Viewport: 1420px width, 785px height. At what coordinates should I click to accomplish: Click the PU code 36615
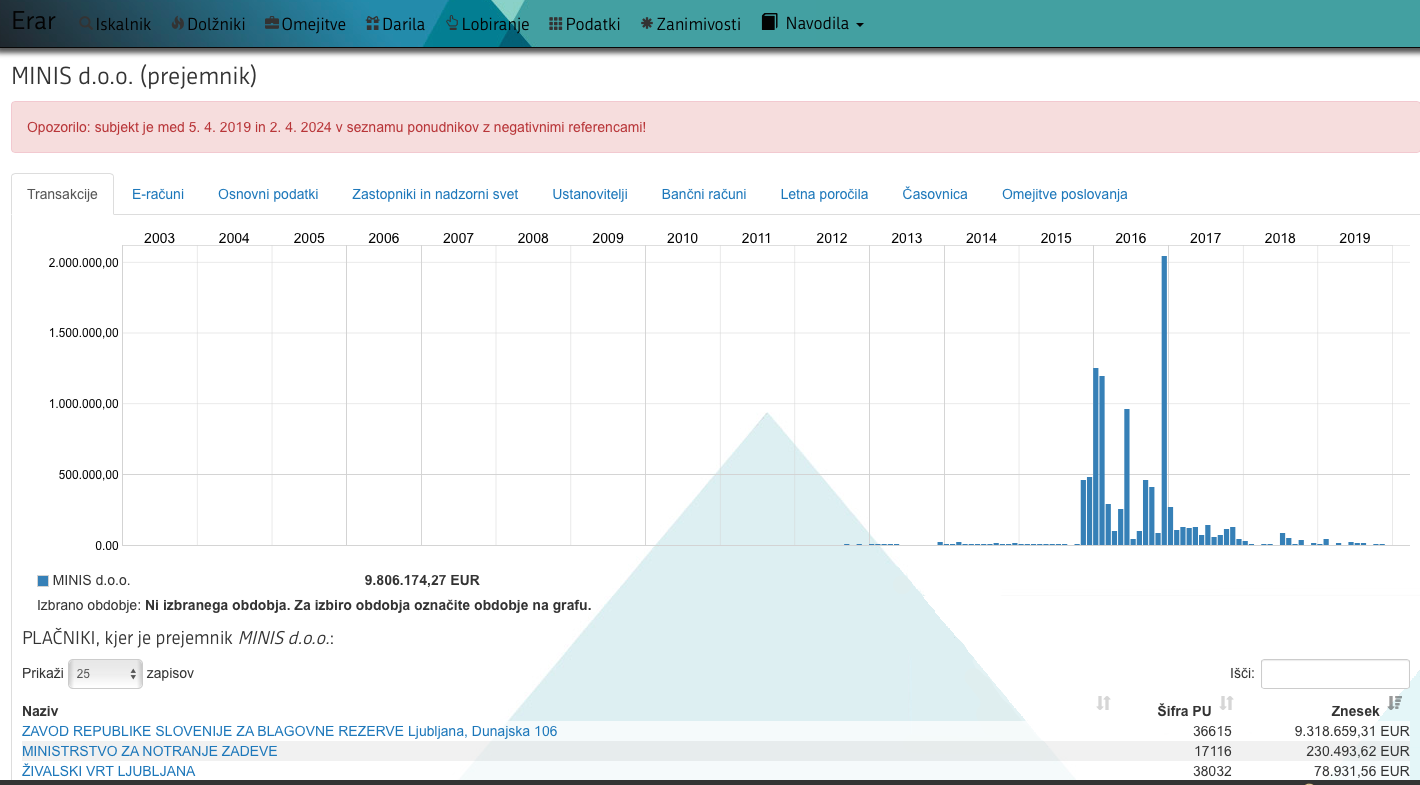[x=1212, y=731]
